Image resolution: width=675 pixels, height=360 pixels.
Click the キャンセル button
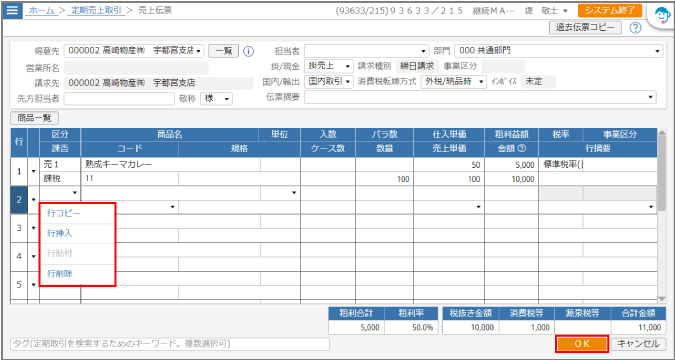click(638, 344)
